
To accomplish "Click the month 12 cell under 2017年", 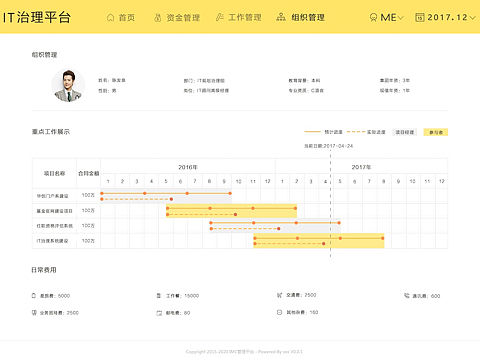I will [x=441, y=181].
